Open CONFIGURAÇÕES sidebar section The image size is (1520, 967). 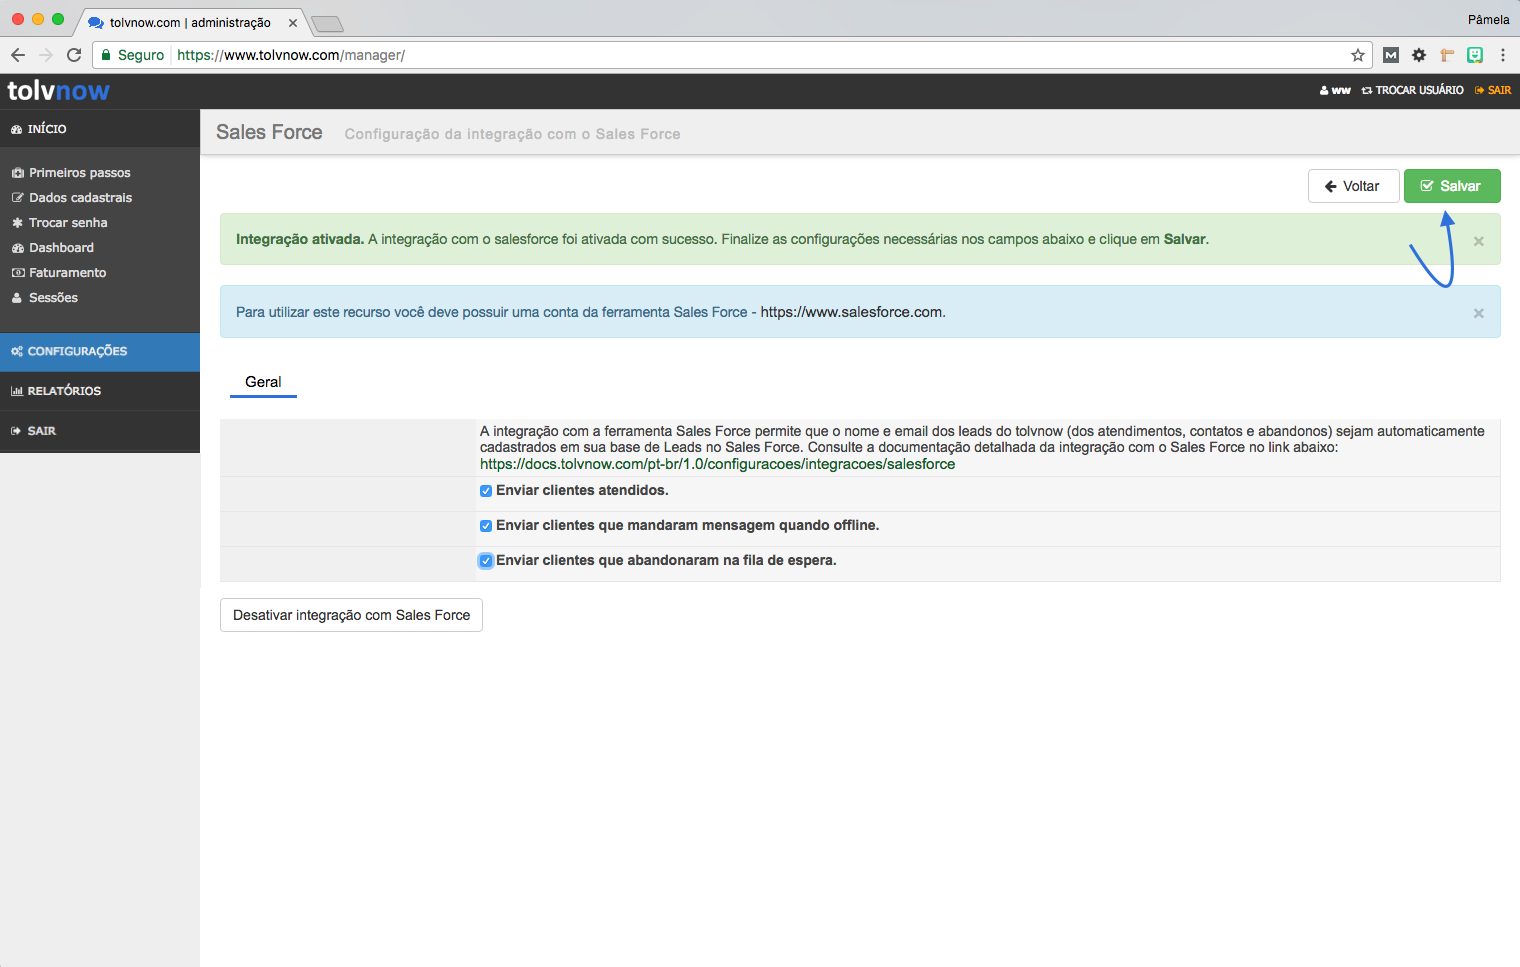click(100, 352)
